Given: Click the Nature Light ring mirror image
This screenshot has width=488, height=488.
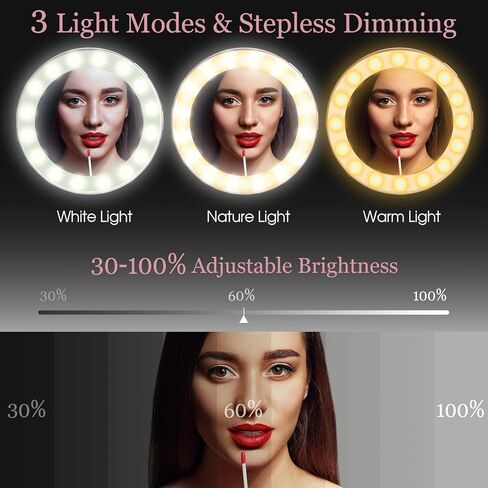Looking at the screenshot, I should [245, 121].
